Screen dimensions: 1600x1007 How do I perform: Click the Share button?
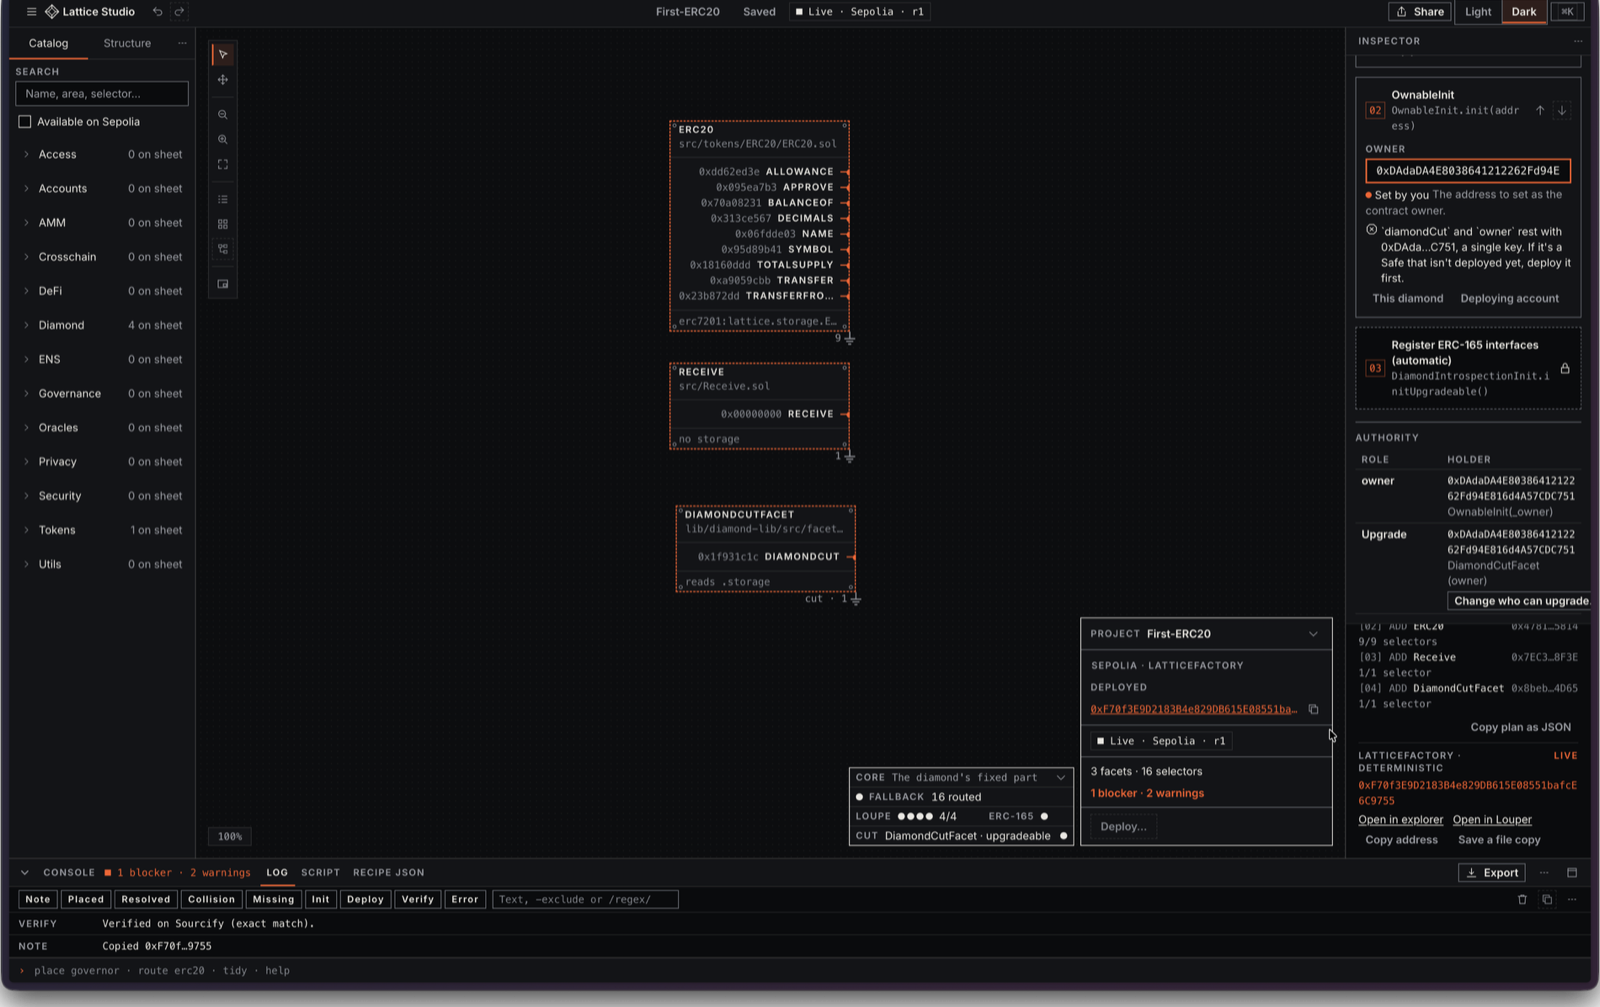tap(1420, 12)
